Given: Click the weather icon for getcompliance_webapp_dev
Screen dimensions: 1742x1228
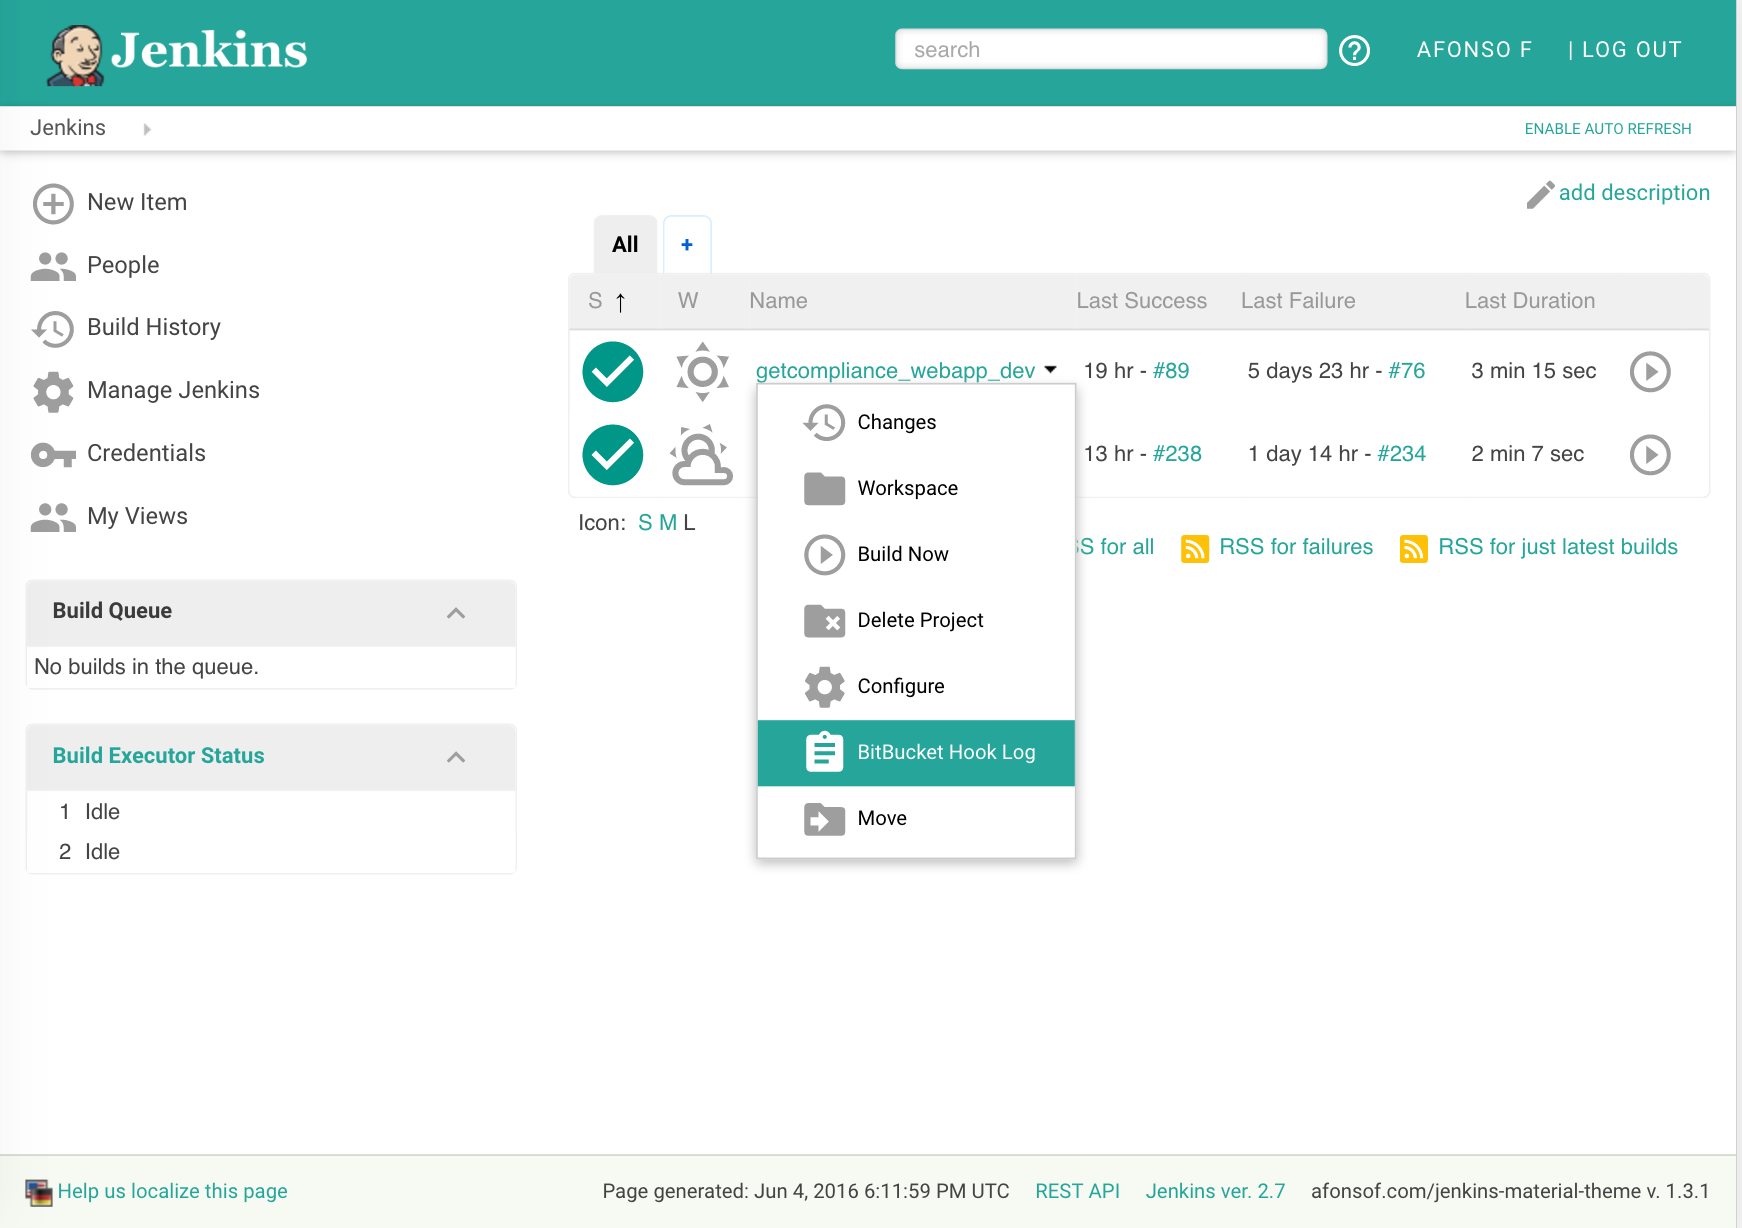Looking at the screenshot, I should (702, 371).
